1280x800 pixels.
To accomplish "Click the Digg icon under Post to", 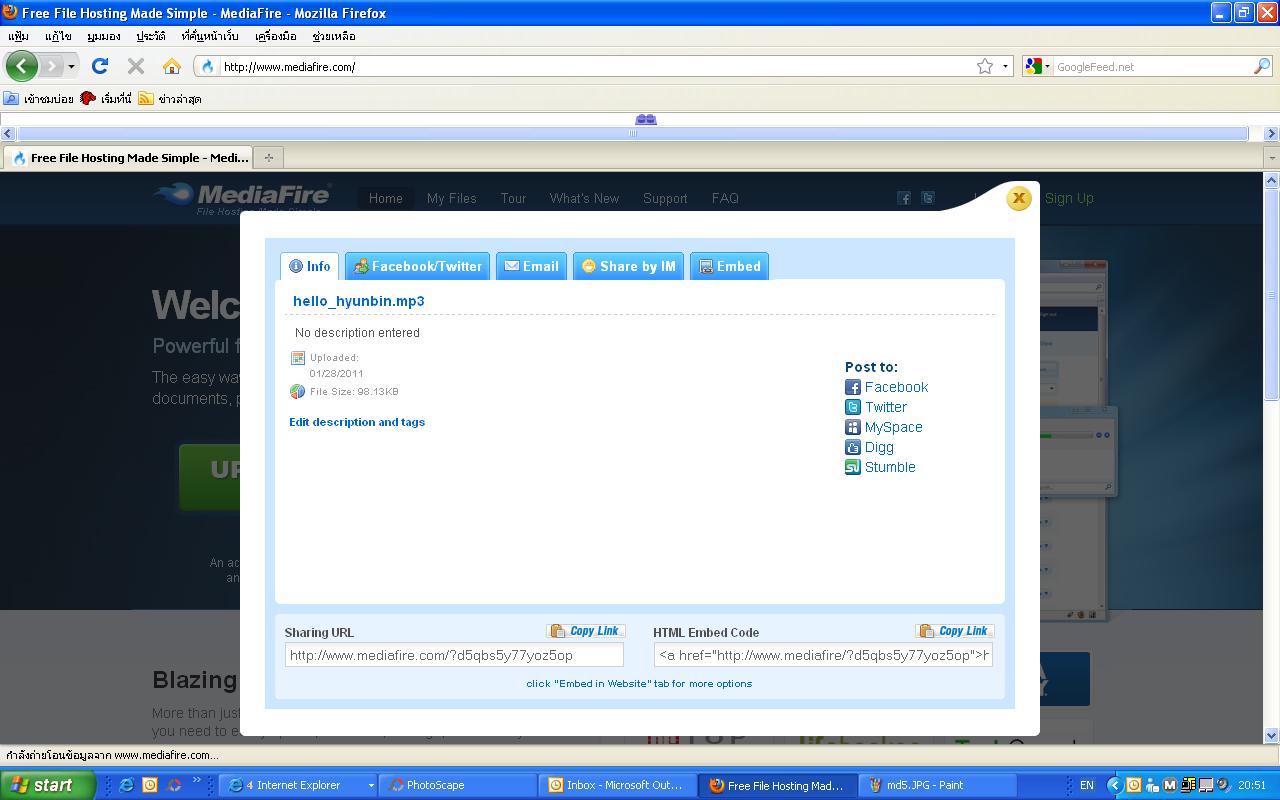I will [853, 447].
